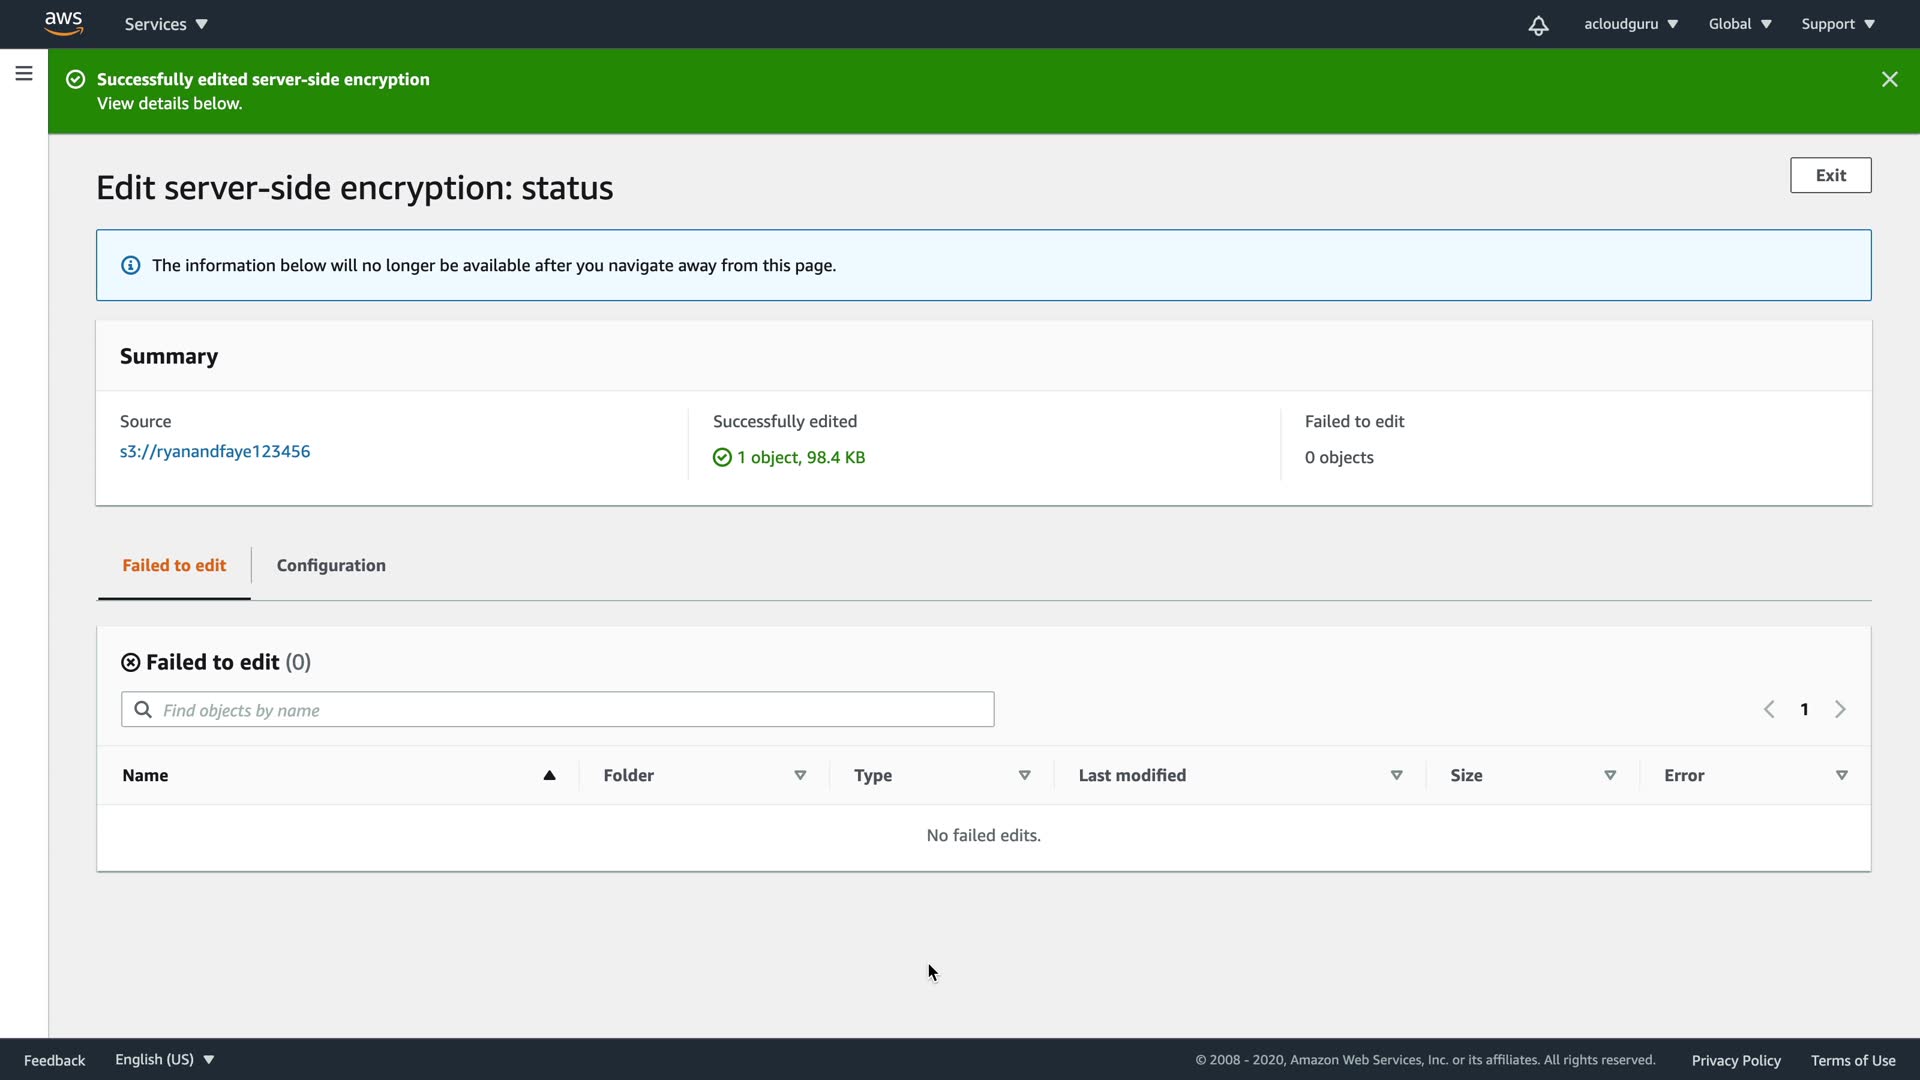Go to previous page of failed edits
The width and height of the screenshot is (1920, 1080).
(x=1769, y=709)
